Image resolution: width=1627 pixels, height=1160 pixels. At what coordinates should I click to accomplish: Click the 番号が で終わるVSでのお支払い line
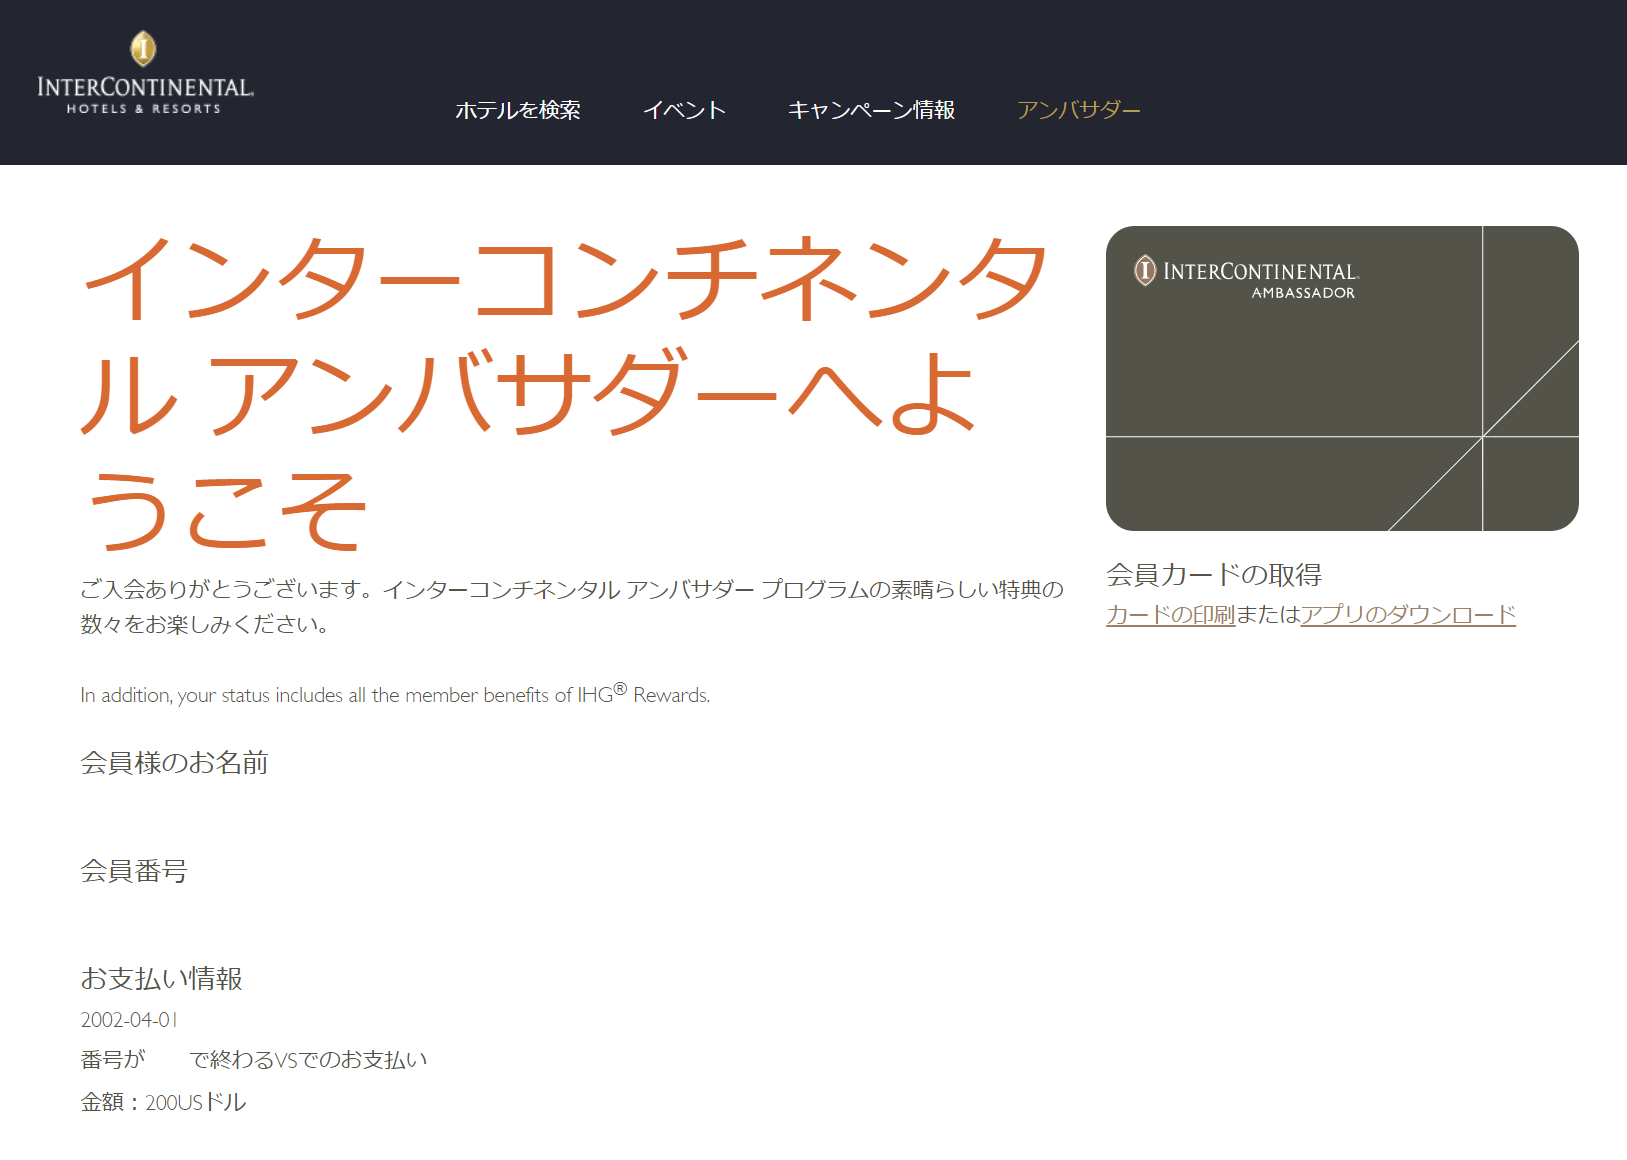pyautogui.click(x=254, y=1060)
